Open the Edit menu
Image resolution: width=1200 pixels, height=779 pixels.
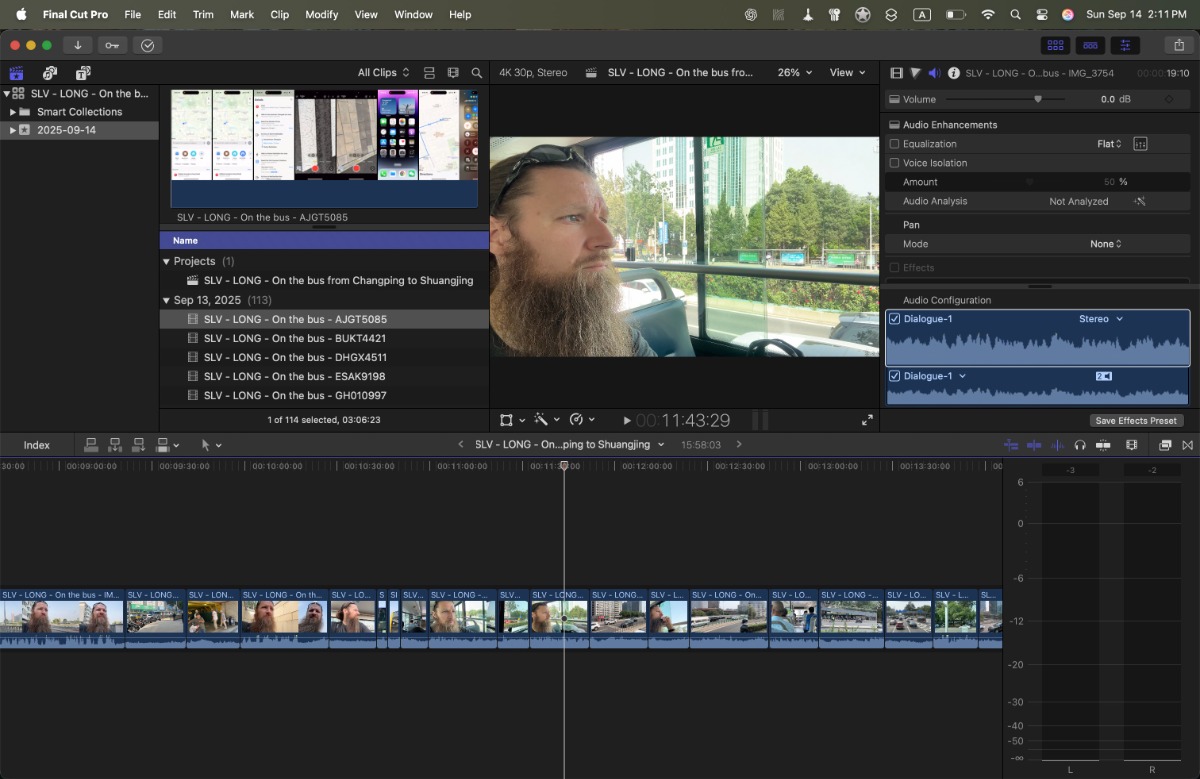tap(167, 15)
